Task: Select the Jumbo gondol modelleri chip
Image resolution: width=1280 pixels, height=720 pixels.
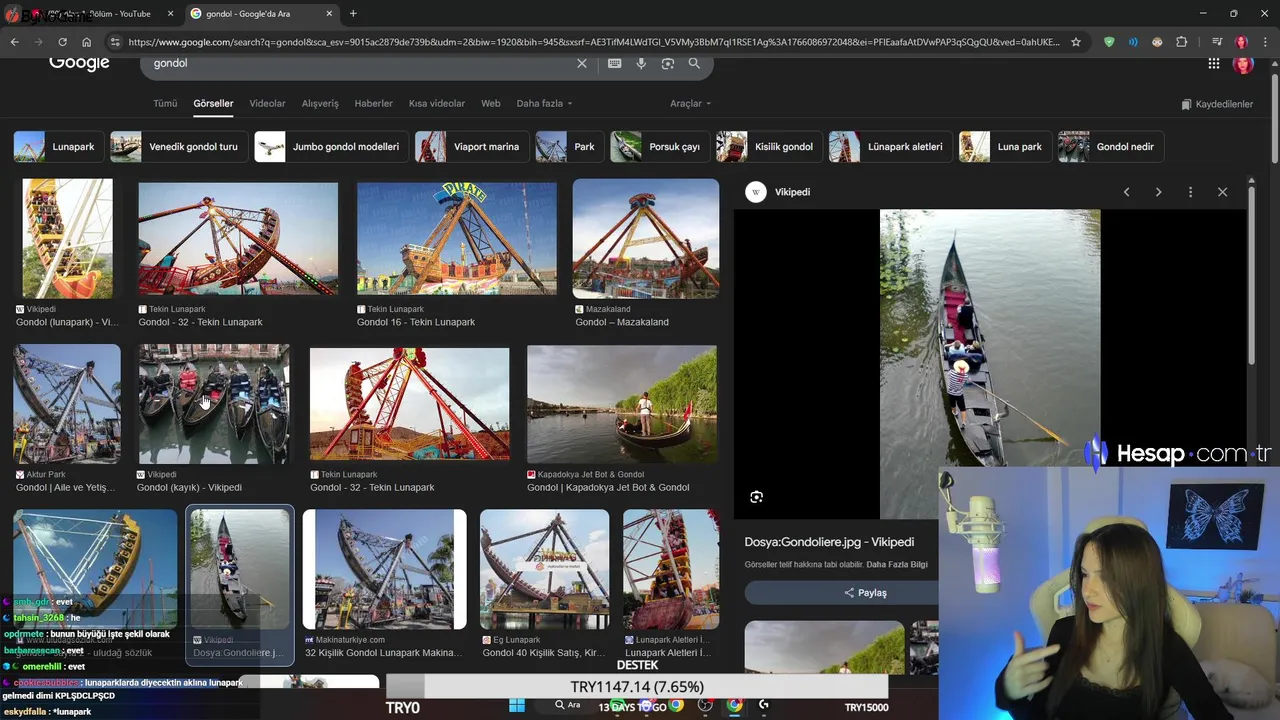Action: 331,147
